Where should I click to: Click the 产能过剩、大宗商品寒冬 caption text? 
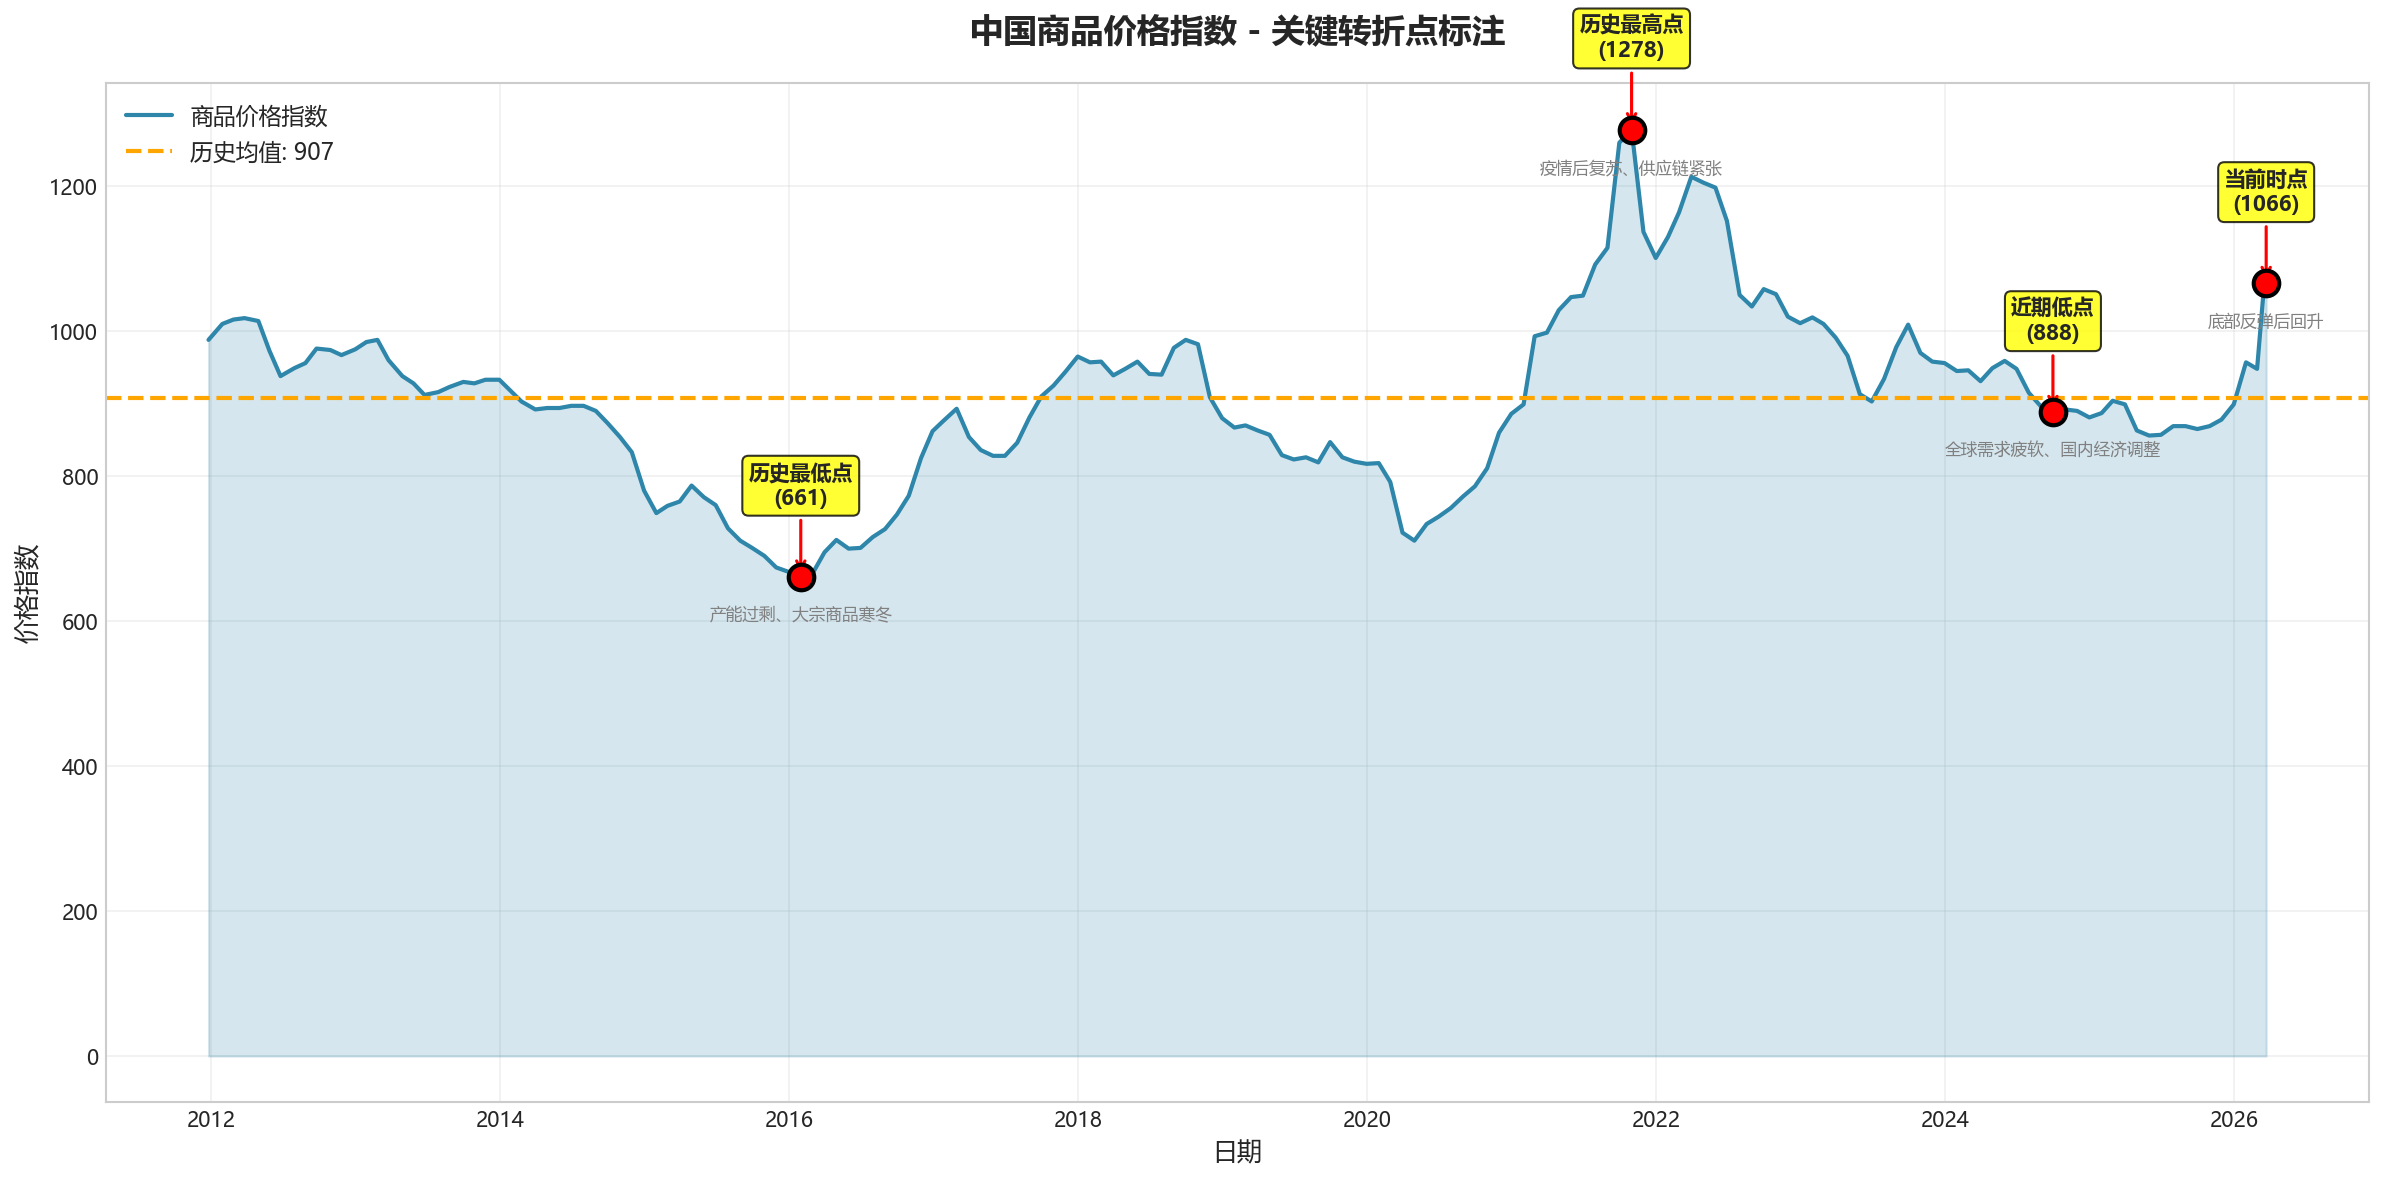[800, 615]
